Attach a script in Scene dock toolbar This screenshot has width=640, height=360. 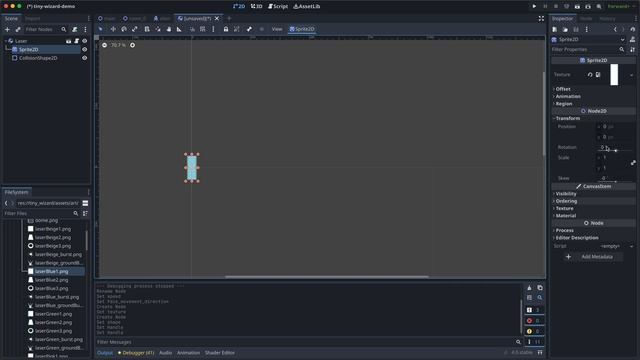pyautogui.click(x=75, y=29)
